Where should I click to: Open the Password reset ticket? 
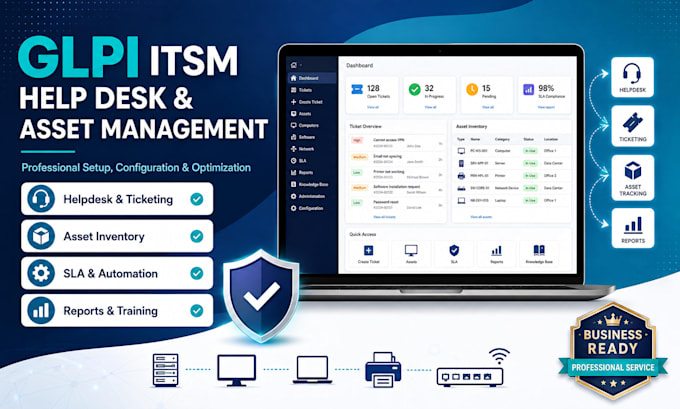click(397, 205)
